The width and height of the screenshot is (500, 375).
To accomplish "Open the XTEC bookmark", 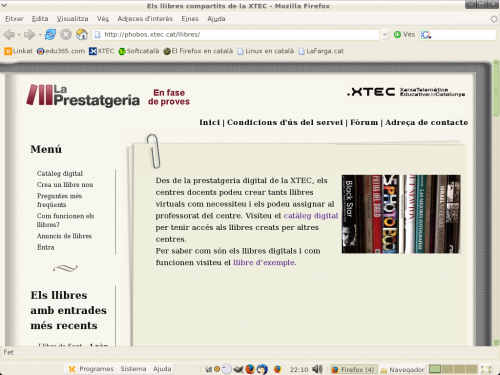I will pyautogui.click(x=102, y=51).
